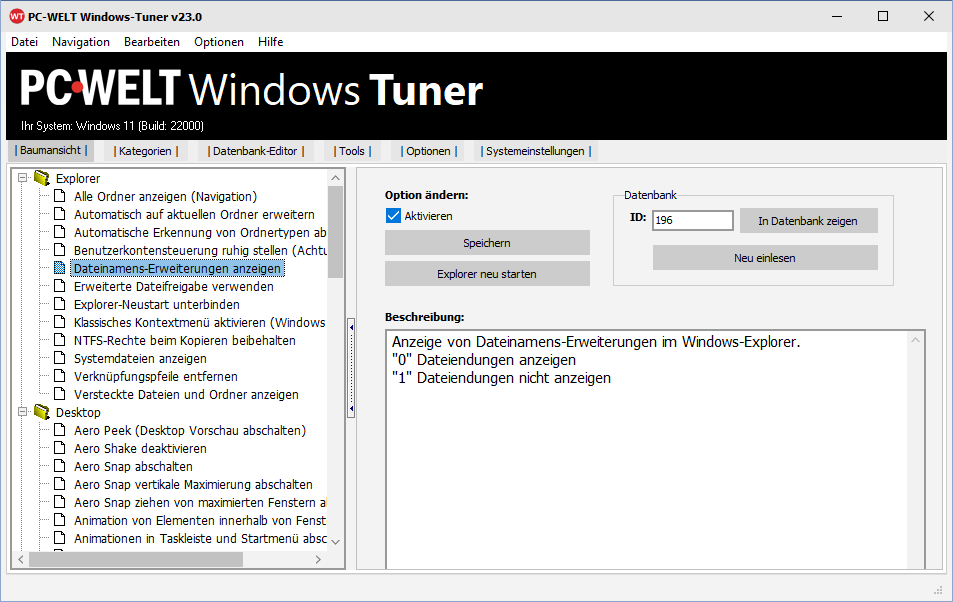Click page icon next to Systemdateien anzeigen
Image resolution: width=953 pixels, height=602 pixels.
(x=59, y=358)
